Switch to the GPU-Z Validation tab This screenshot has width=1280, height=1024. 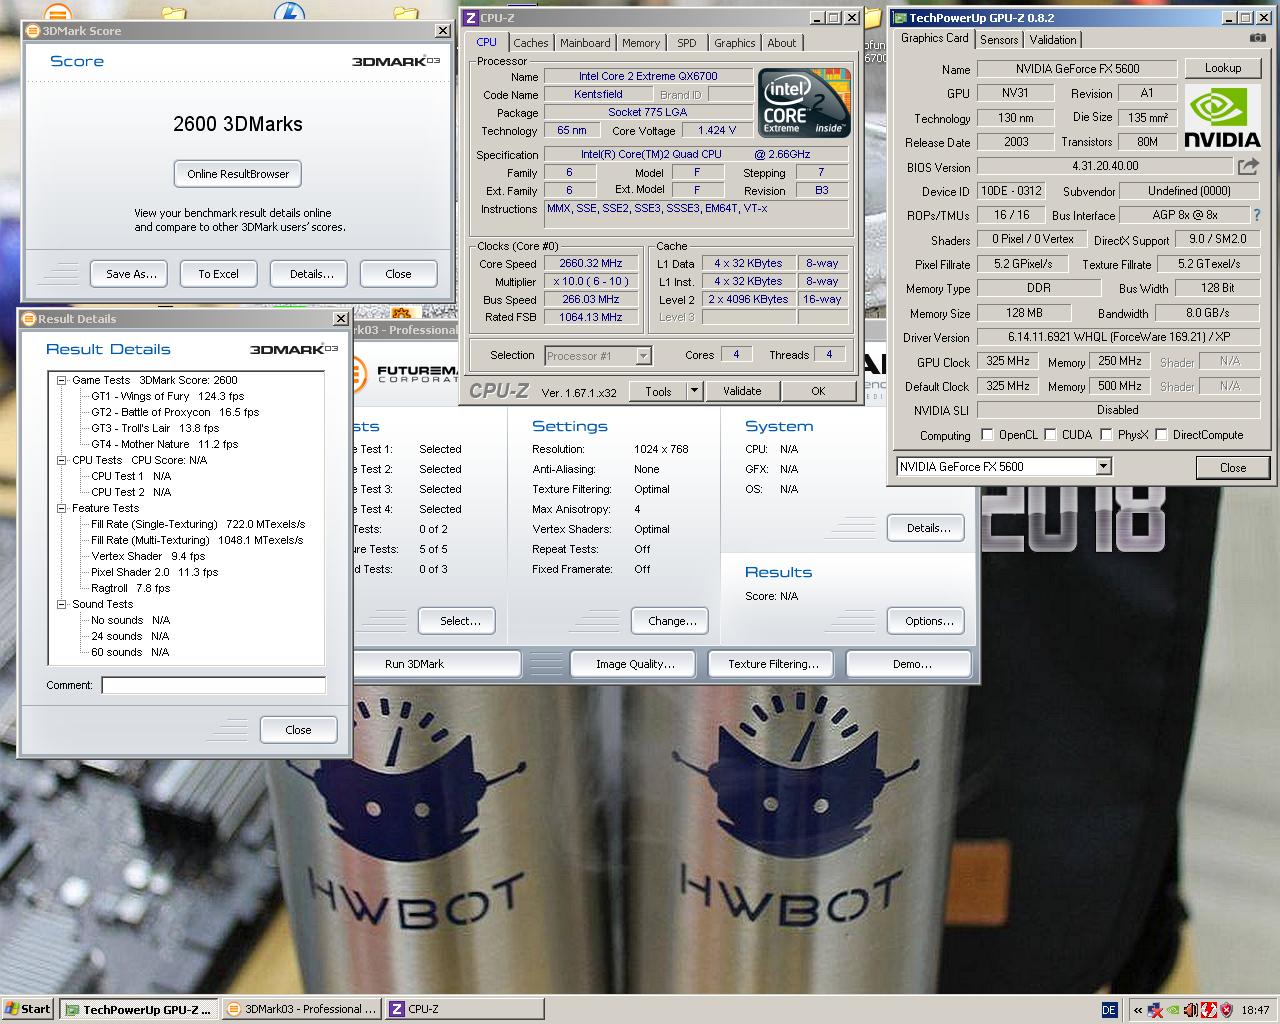pyautogui.click(x=1053, y=40)
